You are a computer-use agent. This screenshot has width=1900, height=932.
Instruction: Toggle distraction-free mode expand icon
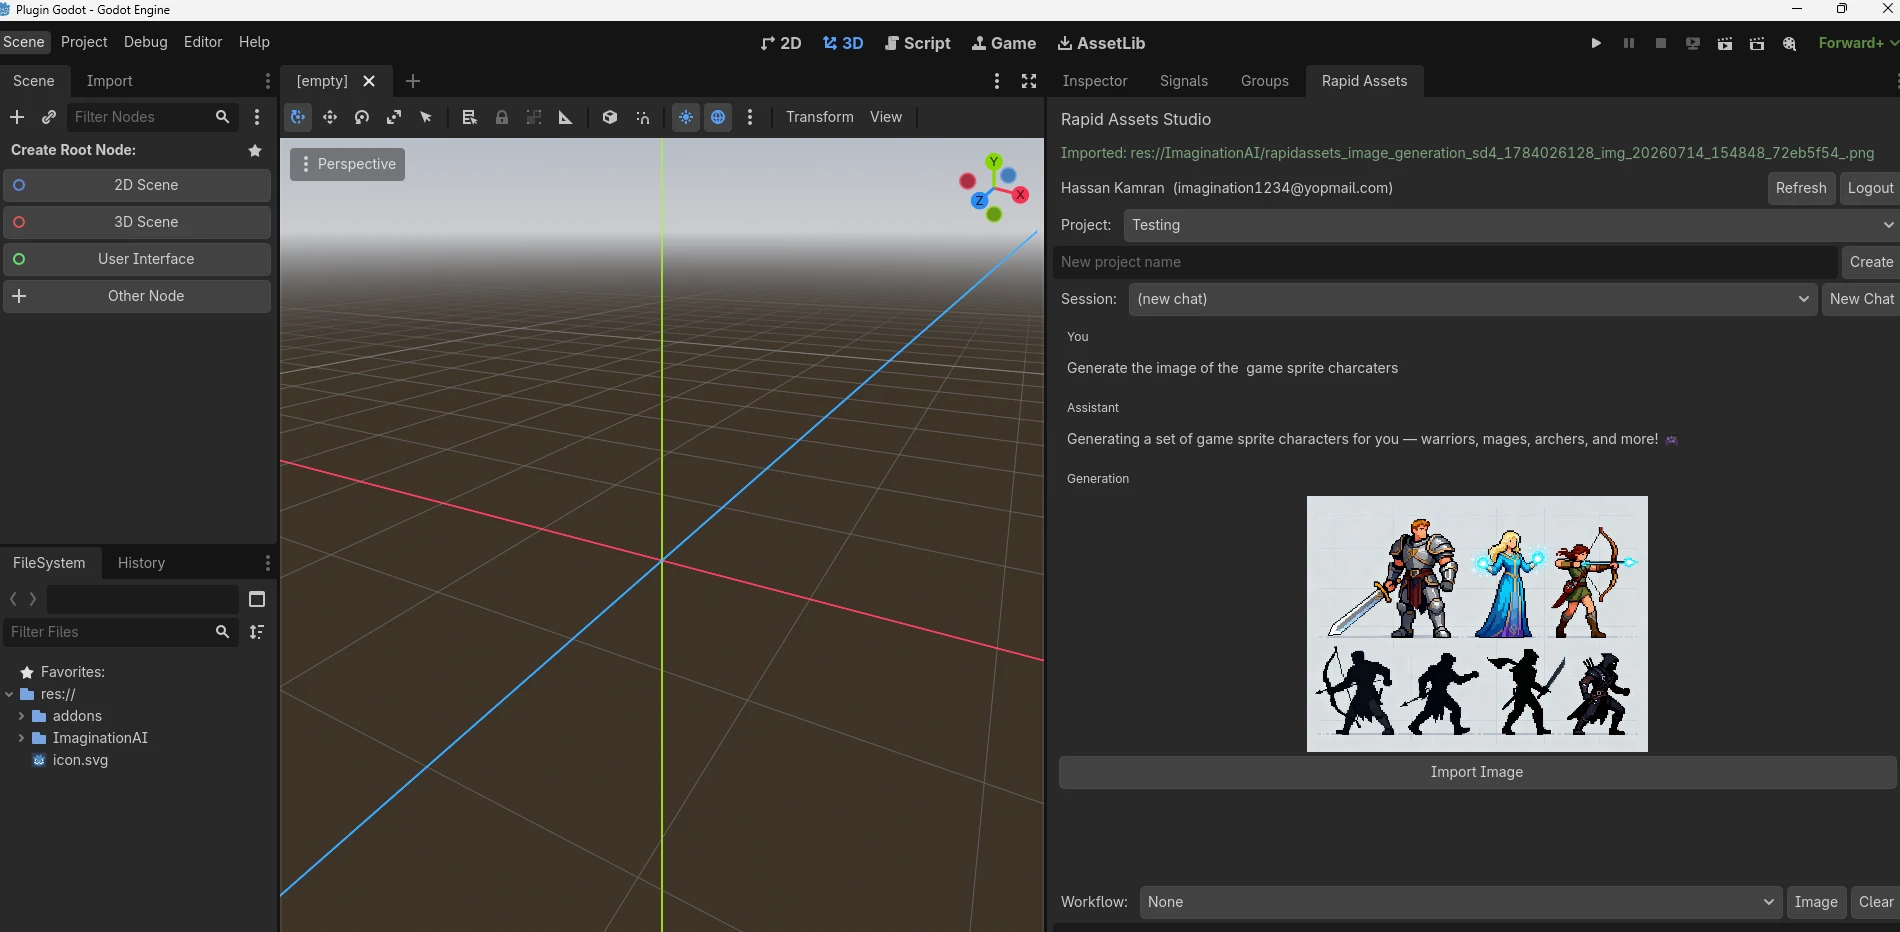pyautogui.click(x=1029, y=81)
